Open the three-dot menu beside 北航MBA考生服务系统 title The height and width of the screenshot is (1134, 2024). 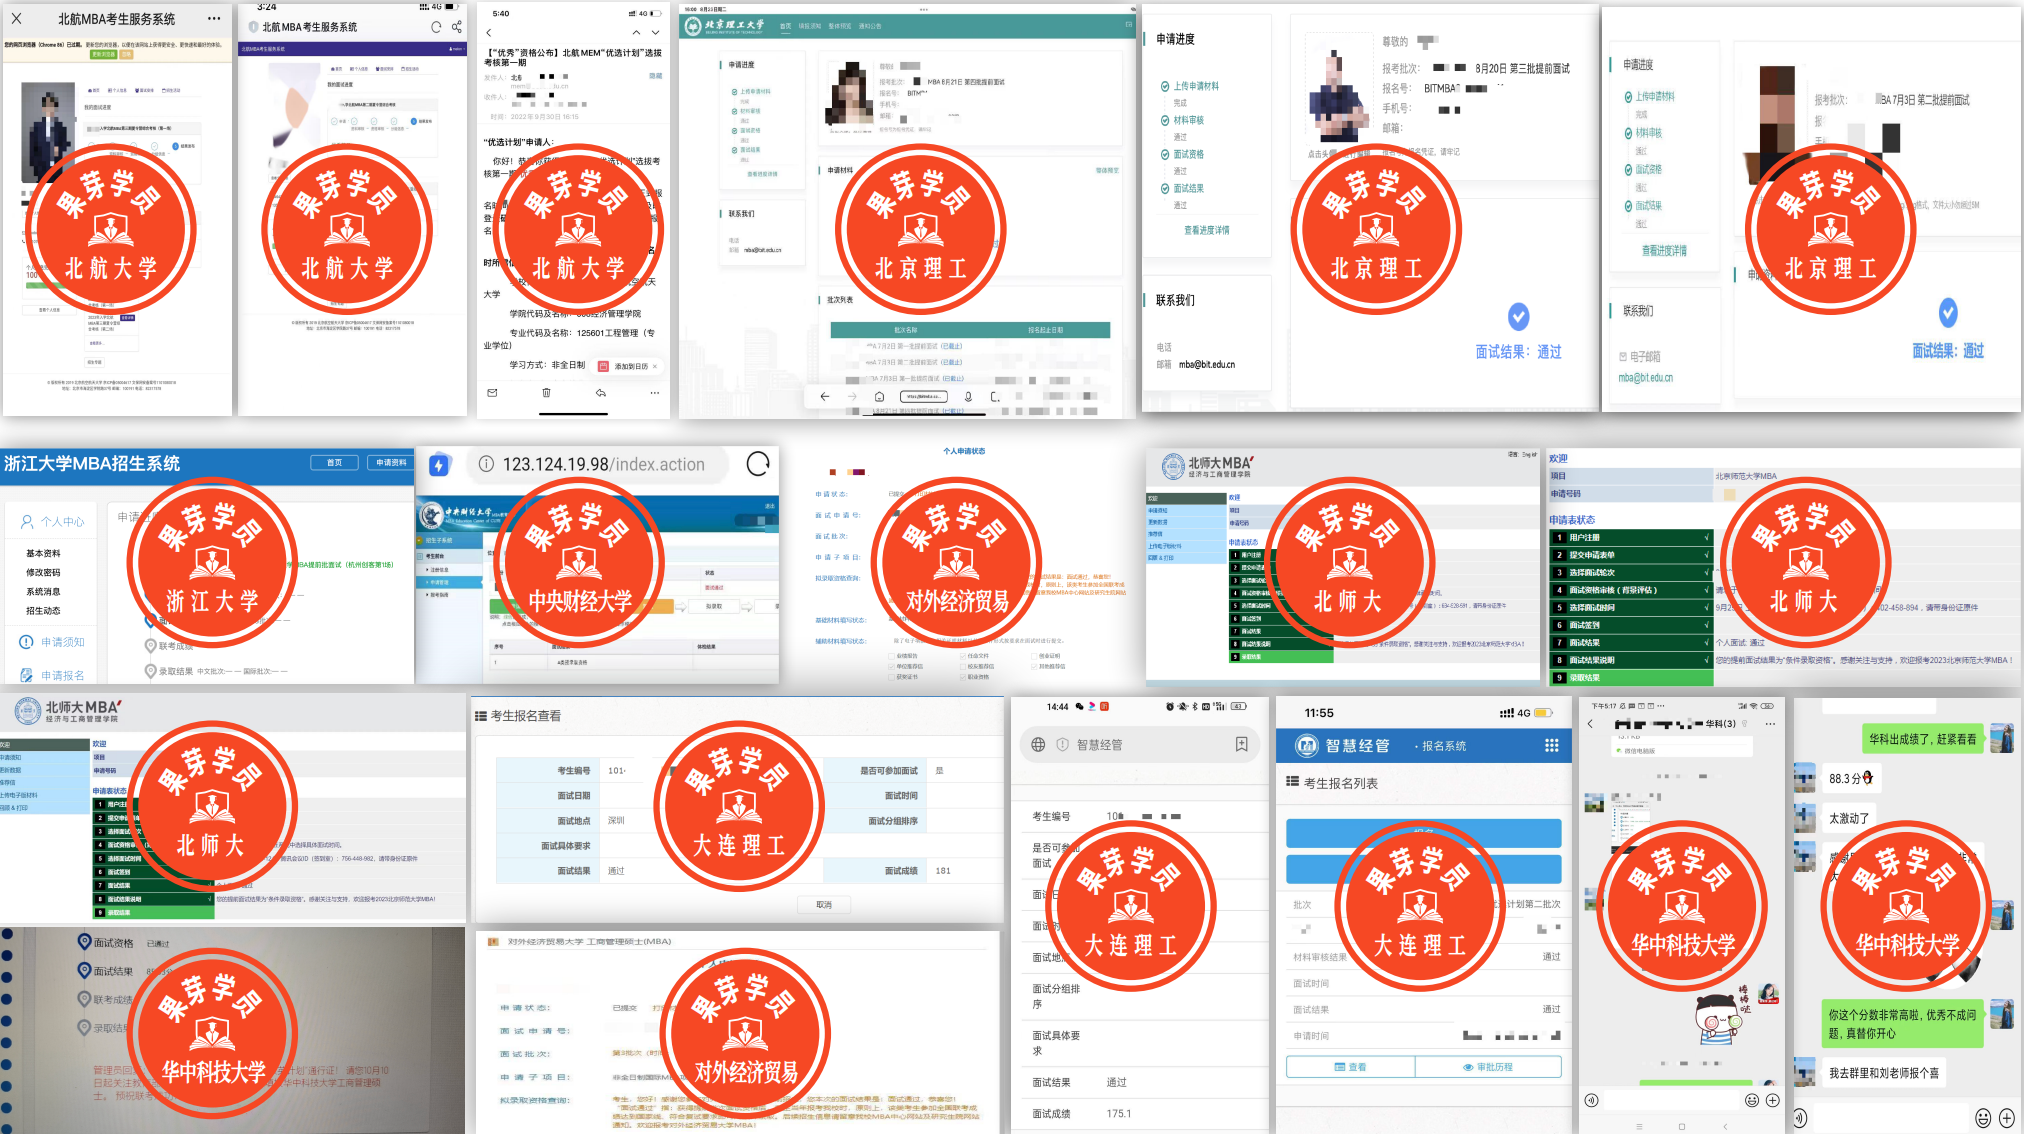point(214,19)
